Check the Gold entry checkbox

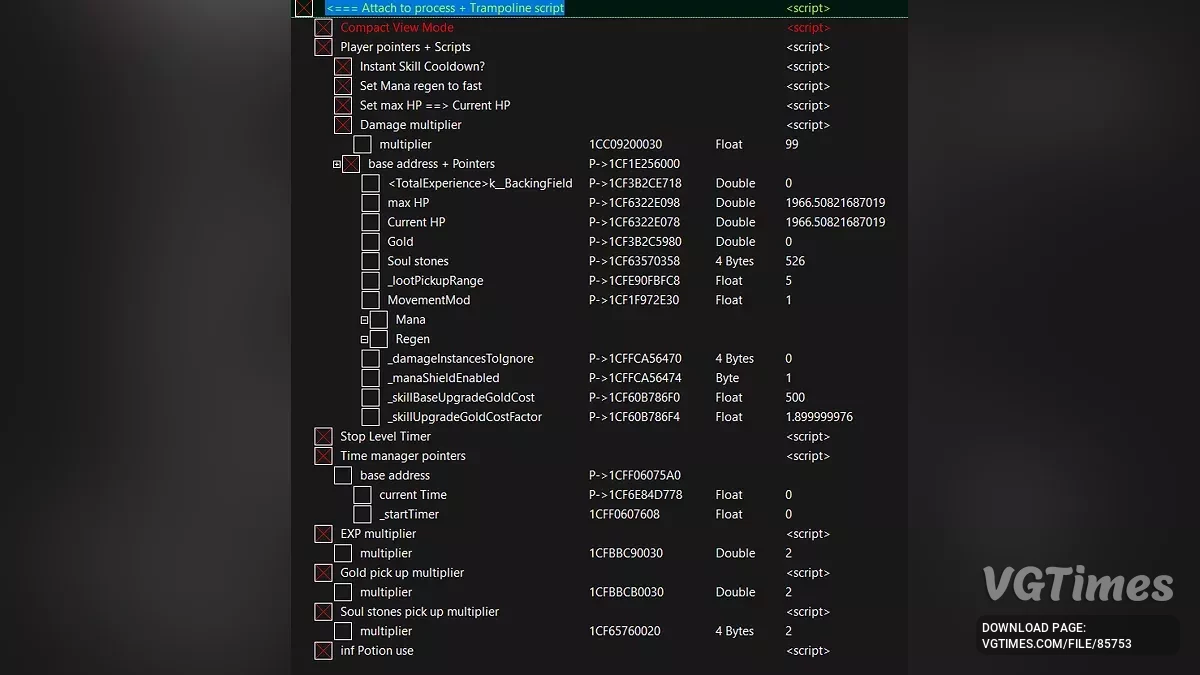point(370,242)
